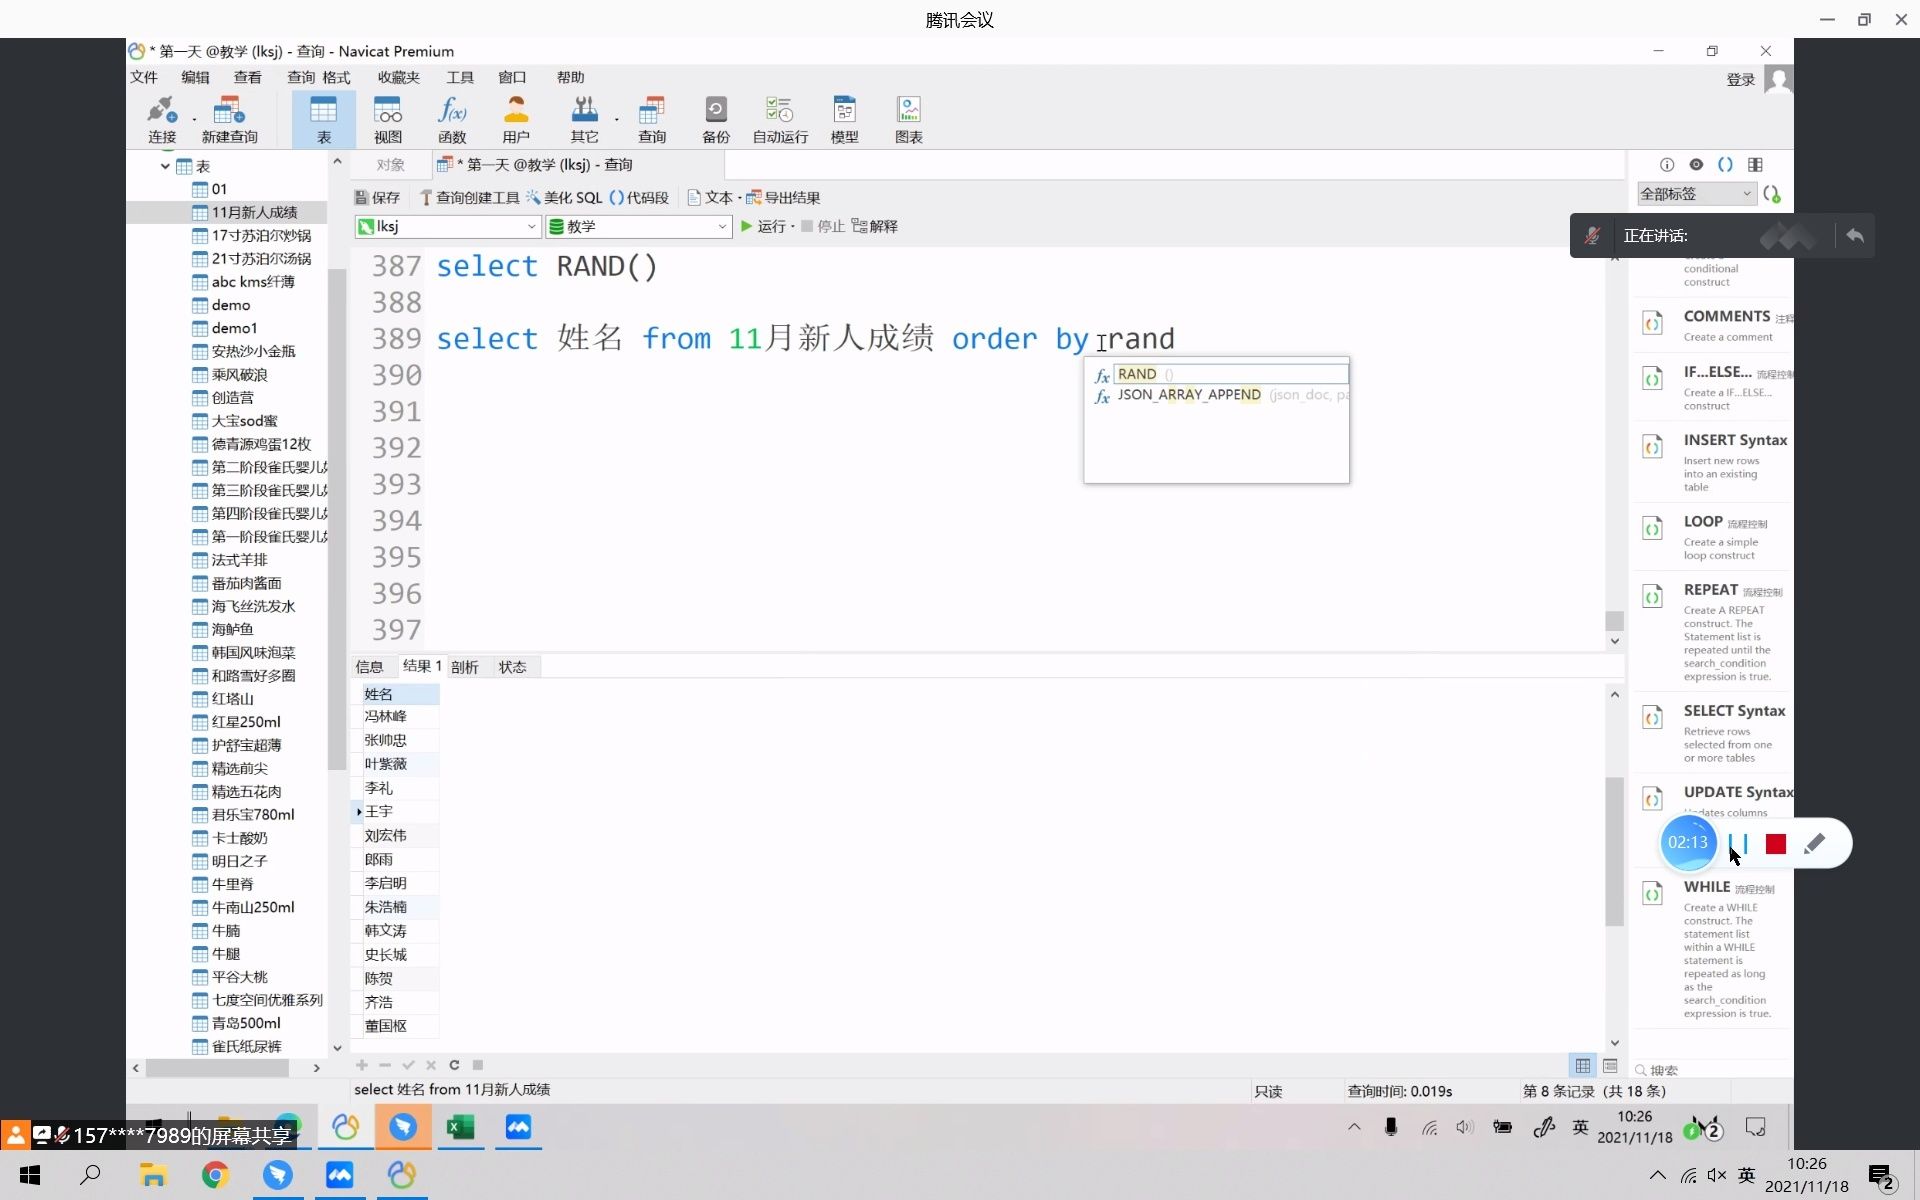Screen dimensions: 1920x1200
Task: Open the 收藏夹 menu
Action: click(398, 77)
